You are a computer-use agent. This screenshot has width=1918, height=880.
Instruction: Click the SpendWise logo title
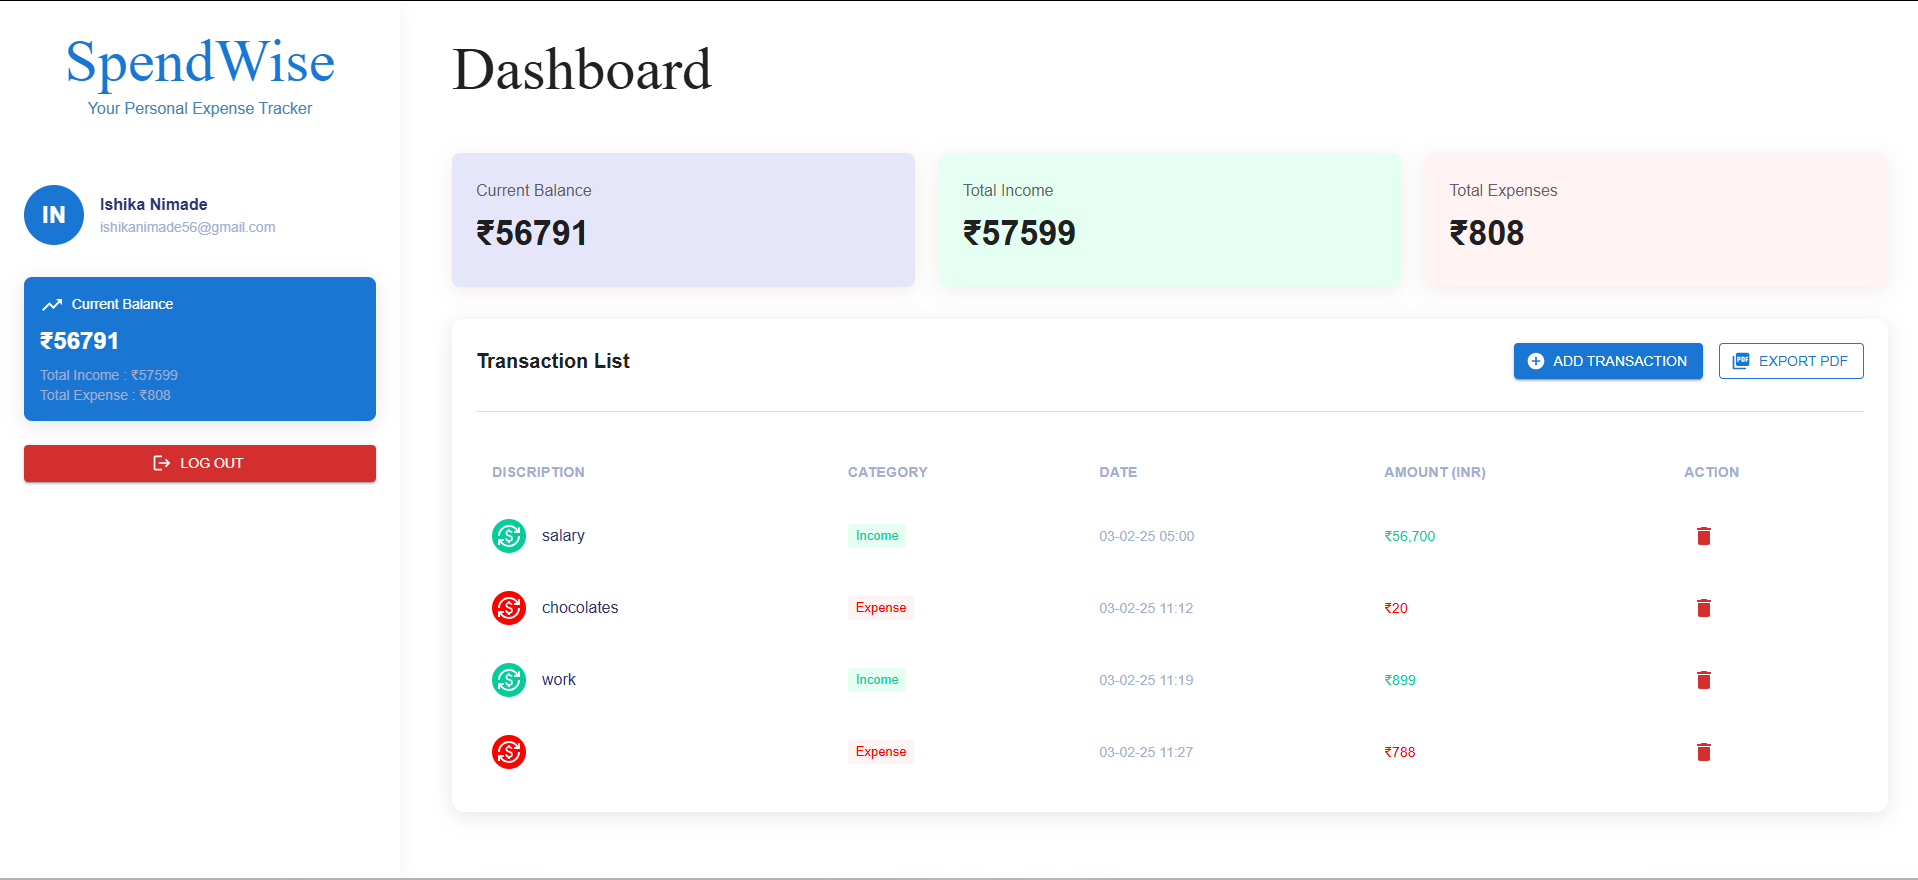(200, 62)
